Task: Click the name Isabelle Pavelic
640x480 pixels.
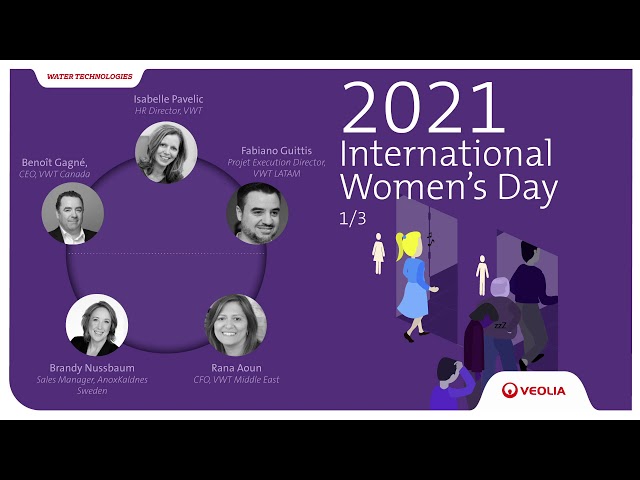Action: click(168, 99)
